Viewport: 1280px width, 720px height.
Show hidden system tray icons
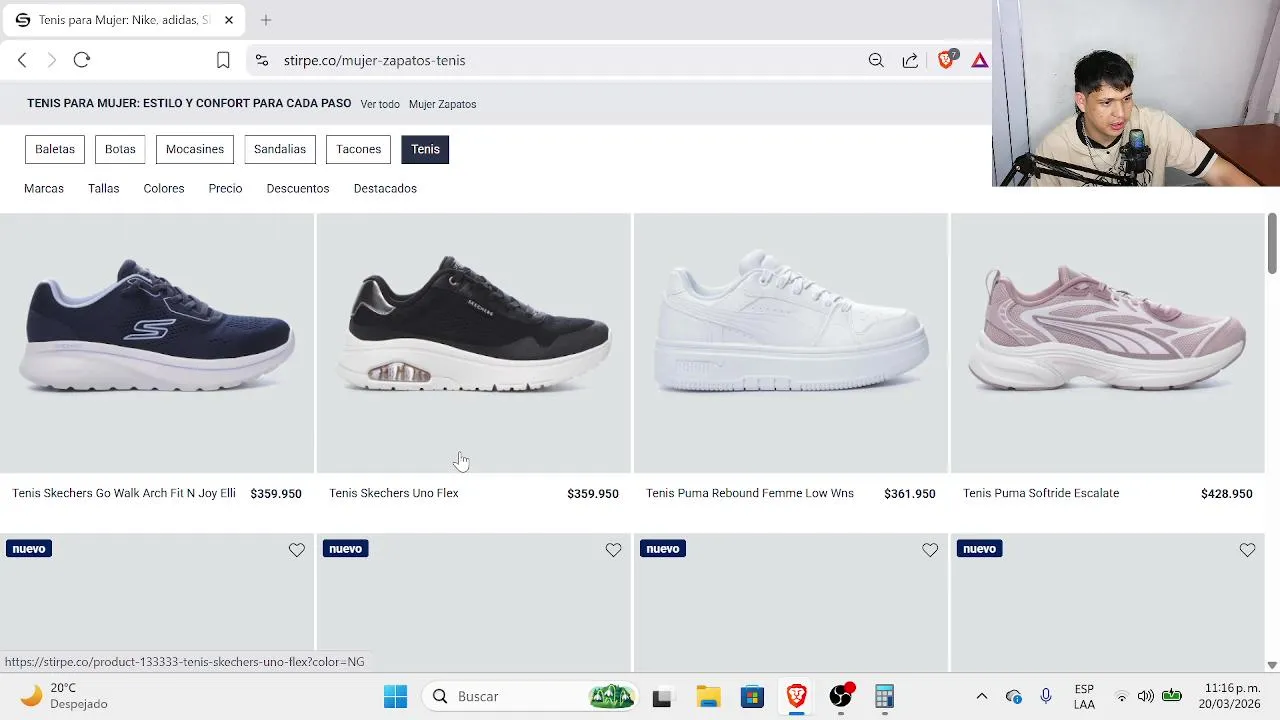(x=981, y=696)
